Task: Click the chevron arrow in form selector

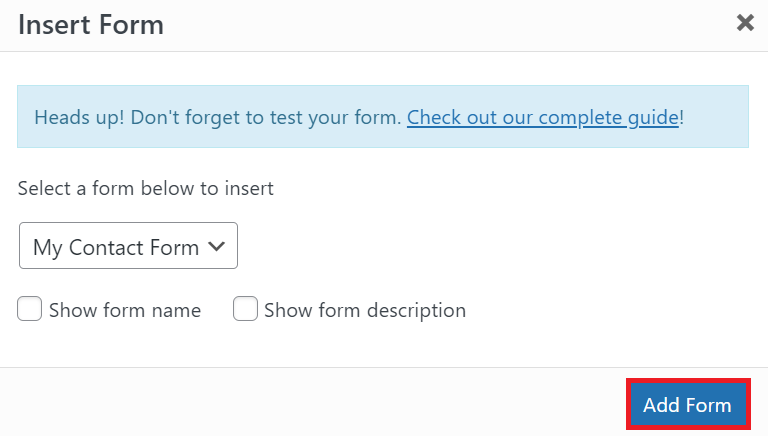Action: [x=215, y=247]
